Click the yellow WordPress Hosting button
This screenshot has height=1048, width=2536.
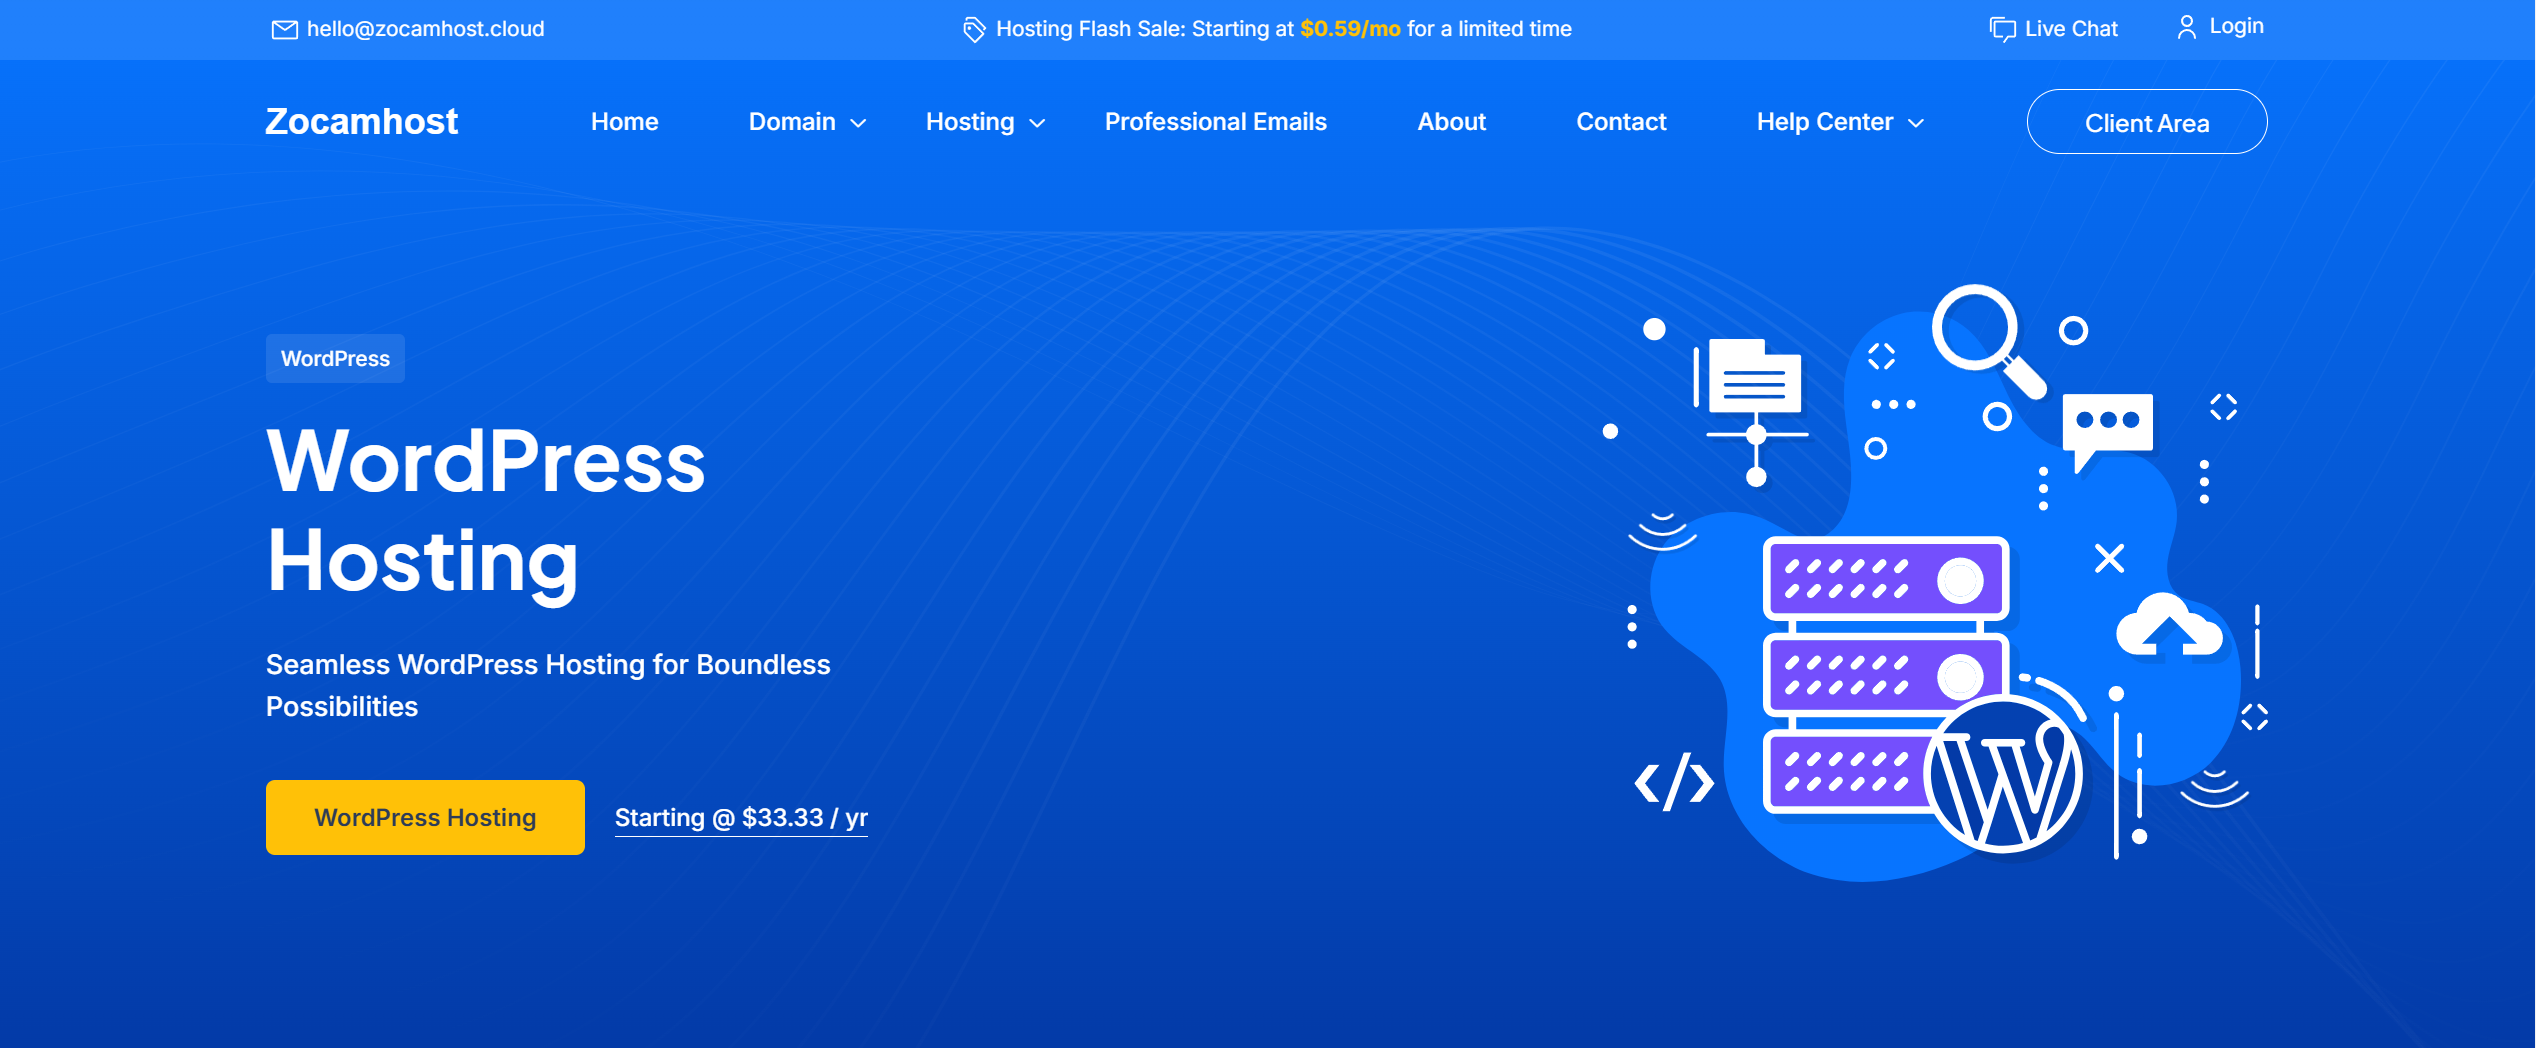pos(425,817)
